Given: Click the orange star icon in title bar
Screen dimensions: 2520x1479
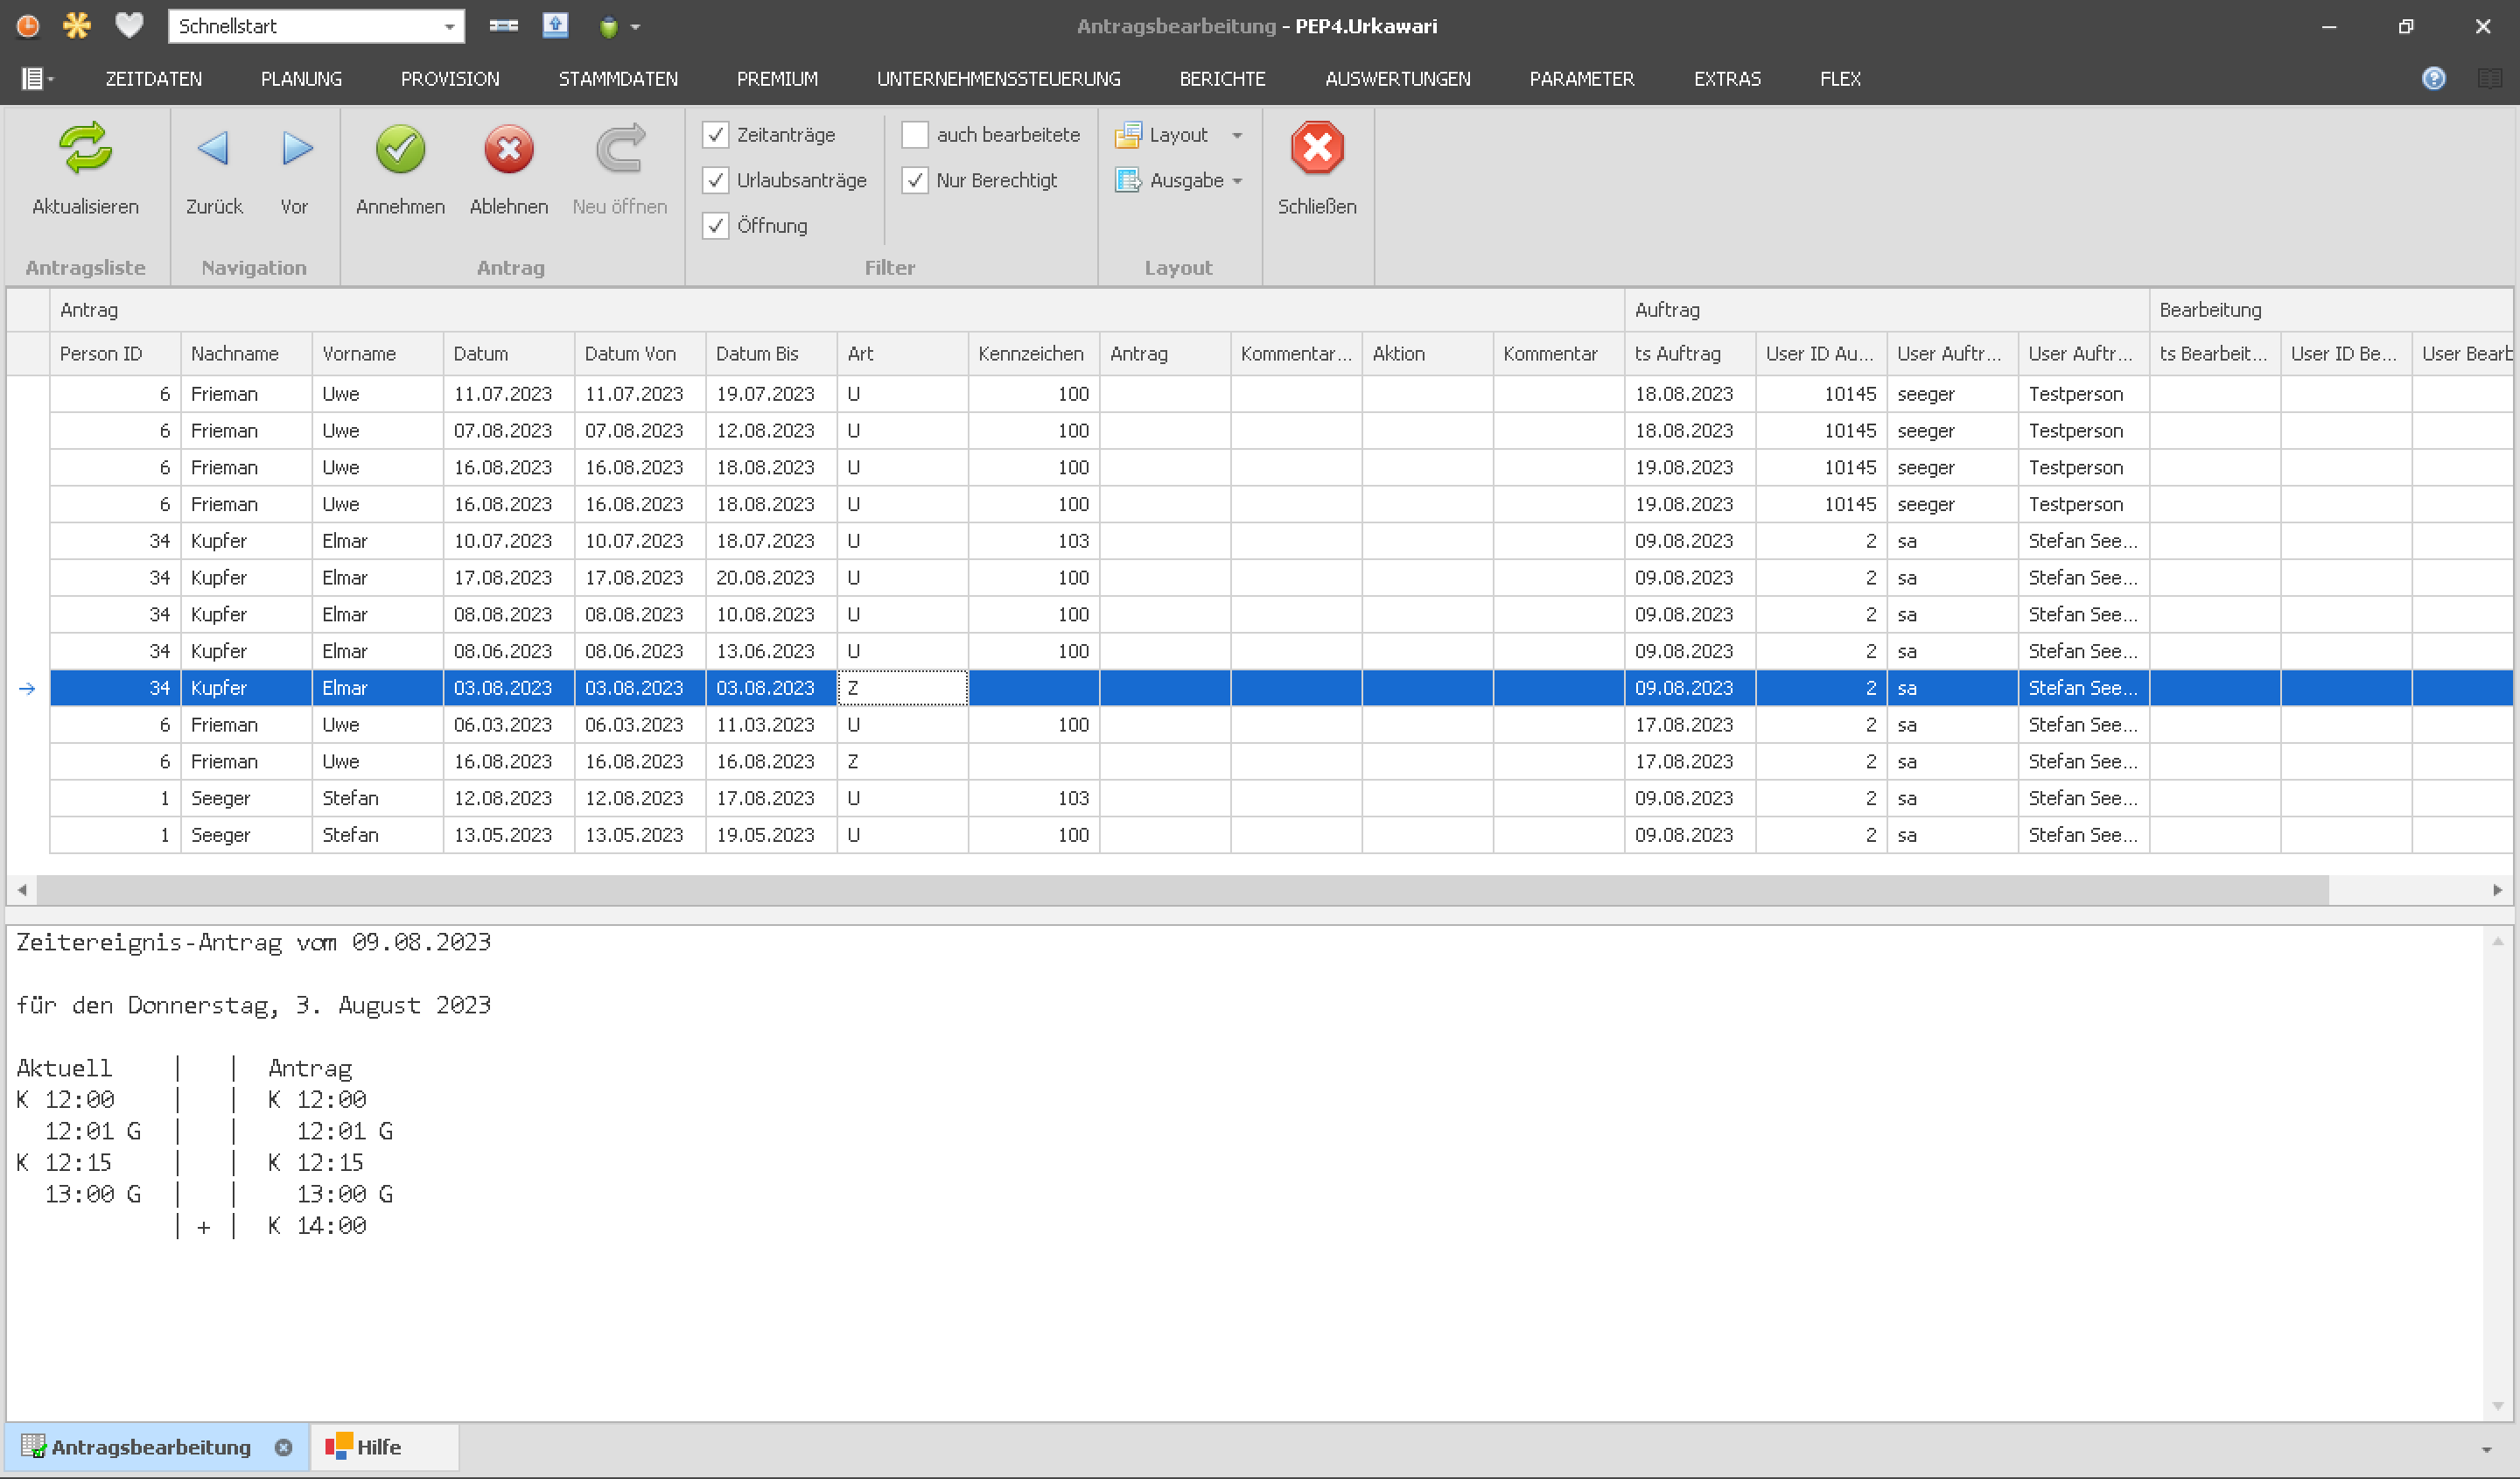Looking at the screenshot, I should 77,25.
